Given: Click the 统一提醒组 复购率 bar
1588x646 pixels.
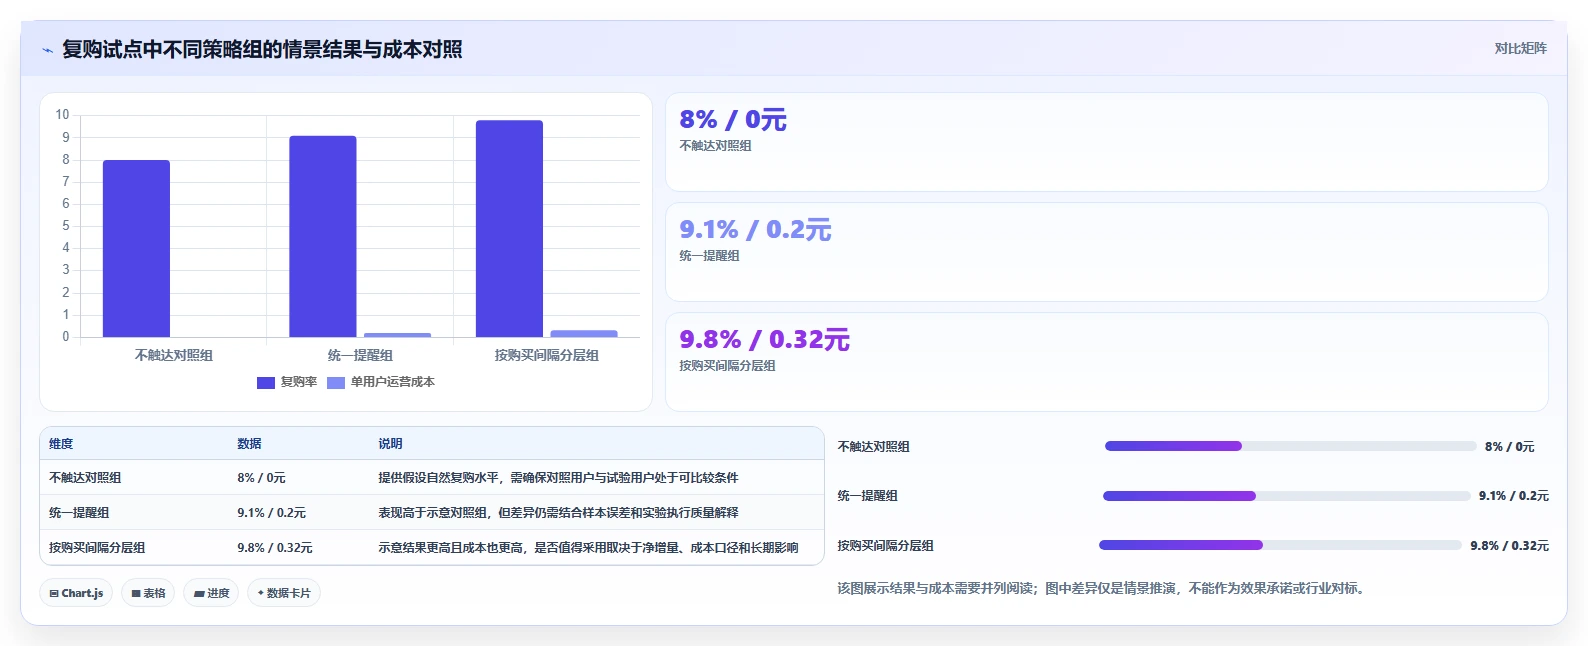Looking at the screenshot, I should [323, 236].
